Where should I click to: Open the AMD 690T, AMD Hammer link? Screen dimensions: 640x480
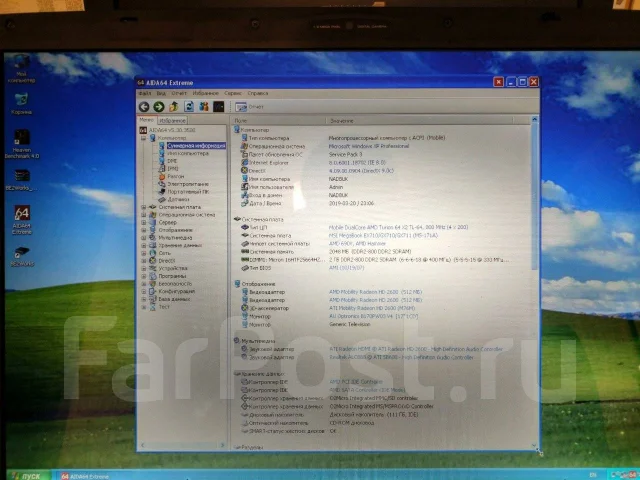coord(357,244)
